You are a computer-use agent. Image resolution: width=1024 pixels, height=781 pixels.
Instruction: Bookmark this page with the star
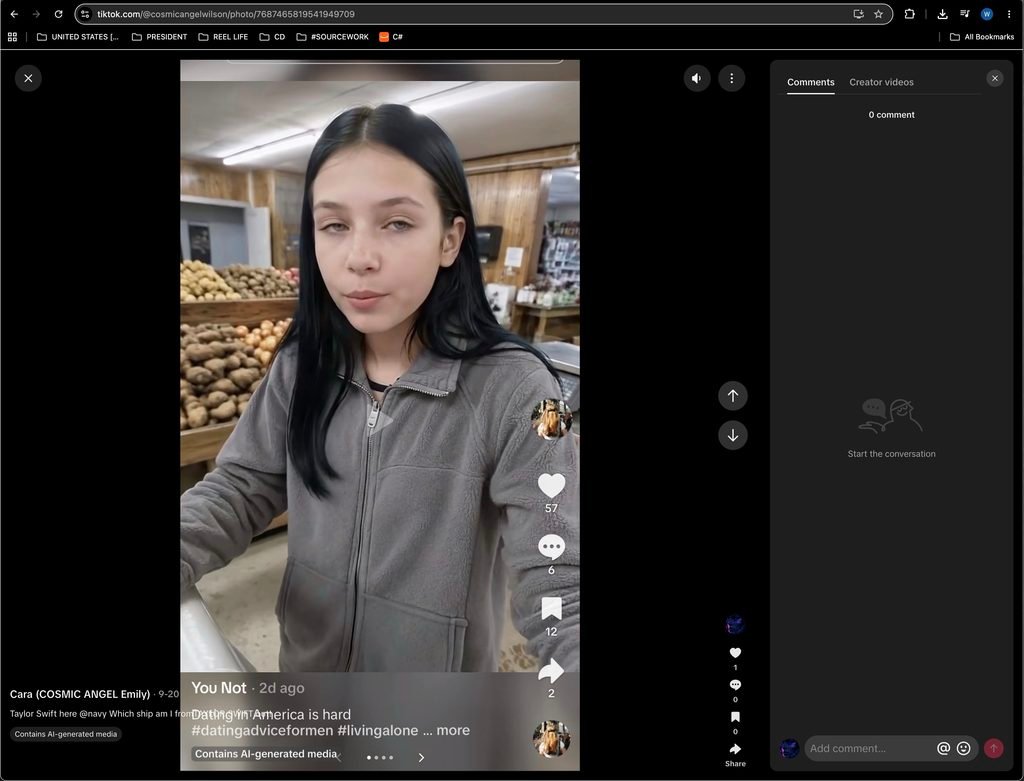[x=878, y=14]
